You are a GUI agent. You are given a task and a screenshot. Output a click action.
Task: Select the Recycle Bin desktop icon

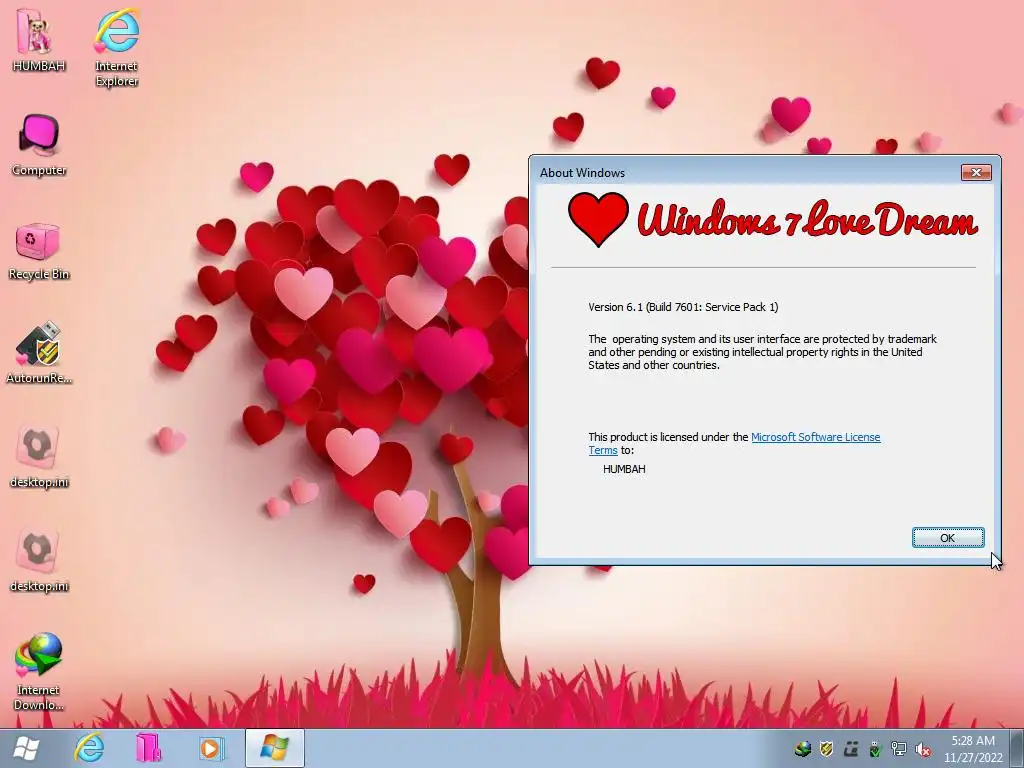[x=39, y=251]
